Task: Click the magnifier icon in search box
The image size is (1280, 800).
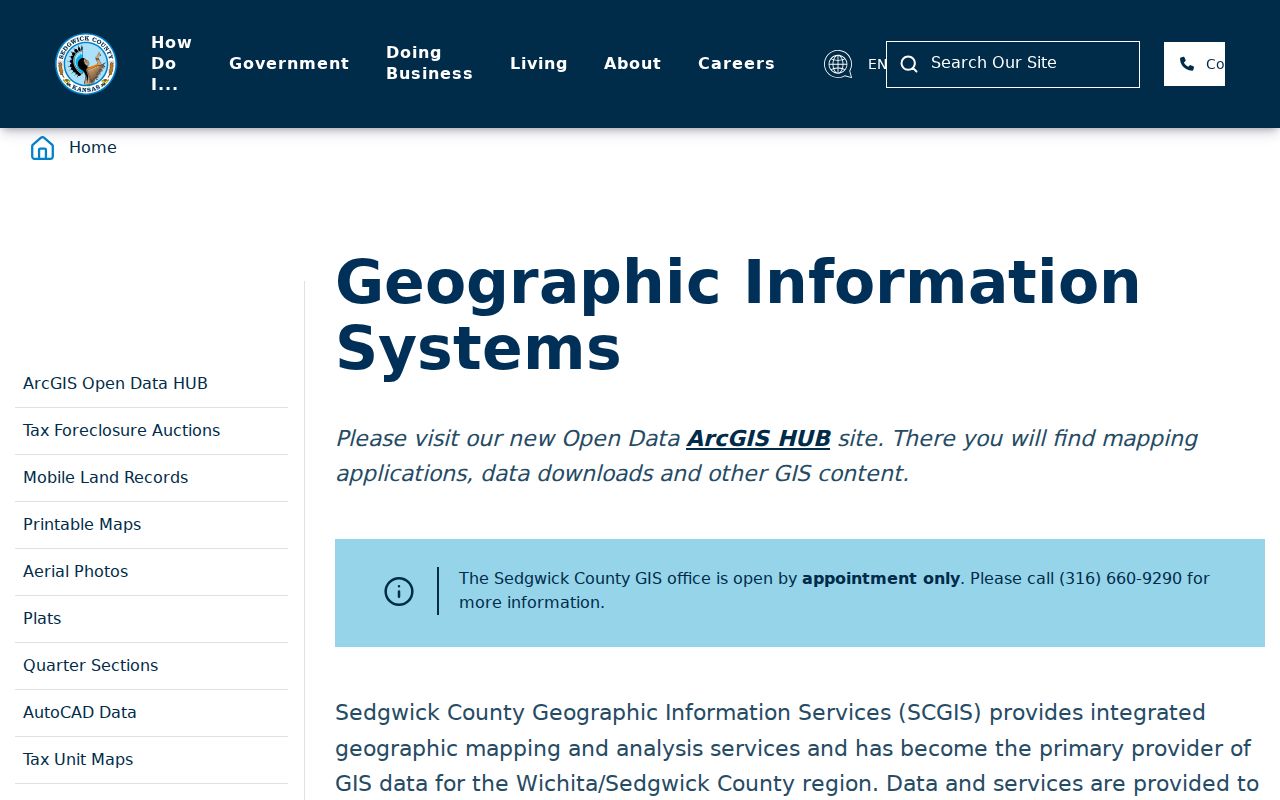Action: coord(909,64)
